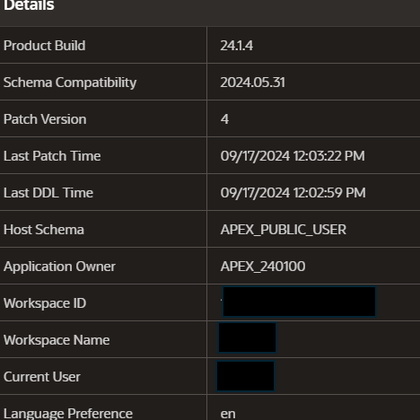Image resolution: width=420 pixels, height=420 pixels.
Task: Click the 'Workspace Name' label
Action: tap(56, 340)
